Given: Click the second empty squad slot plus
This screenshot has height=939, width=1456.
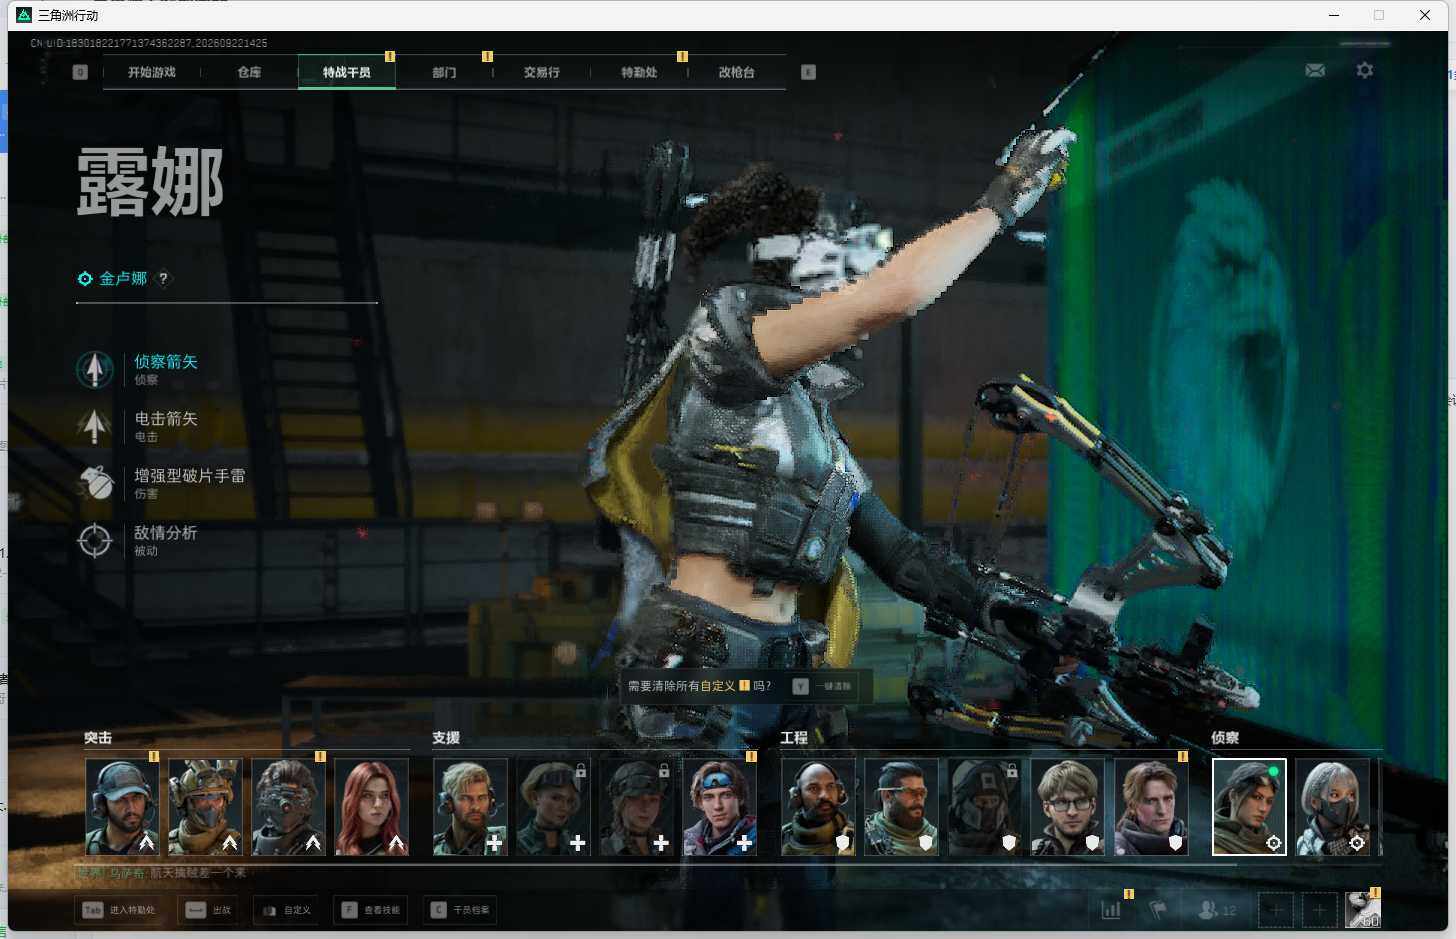Looking at the screenshot, I should 1319,910.
